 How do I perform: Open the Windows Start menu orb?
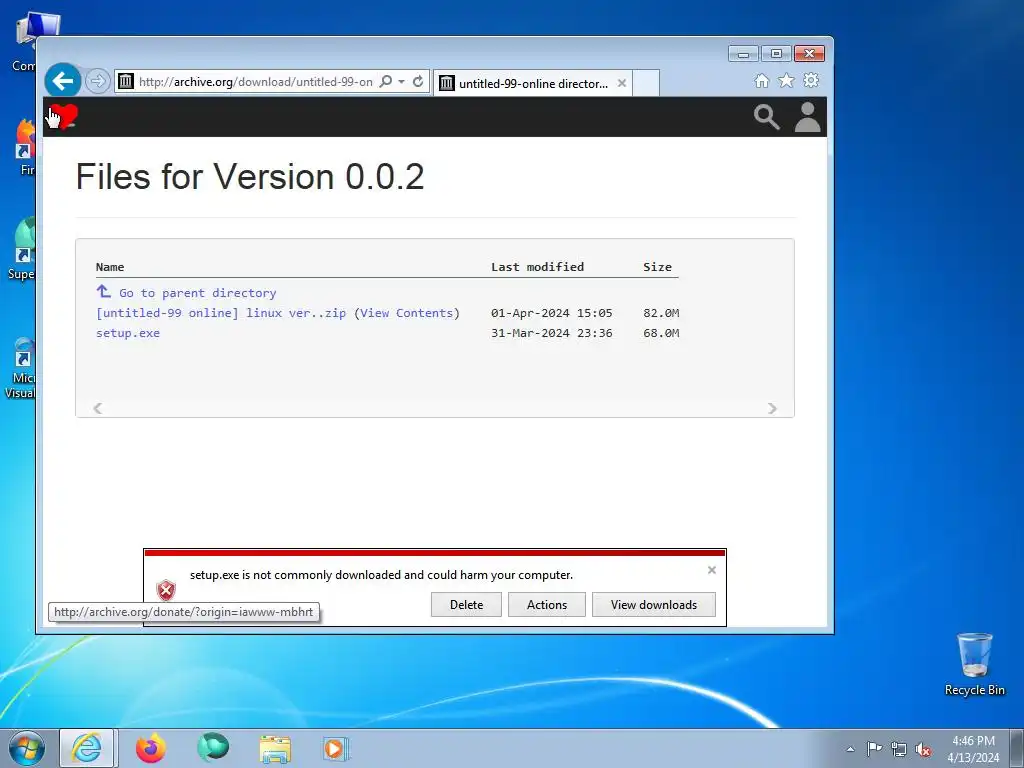click(x=27, y=748)
